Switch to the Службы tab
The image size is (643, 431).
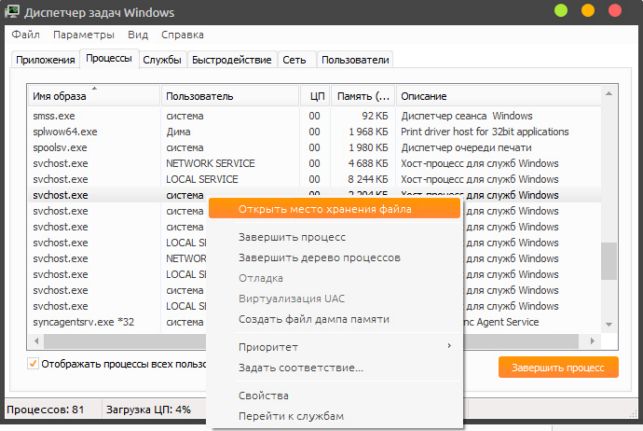tap(162, 60)
